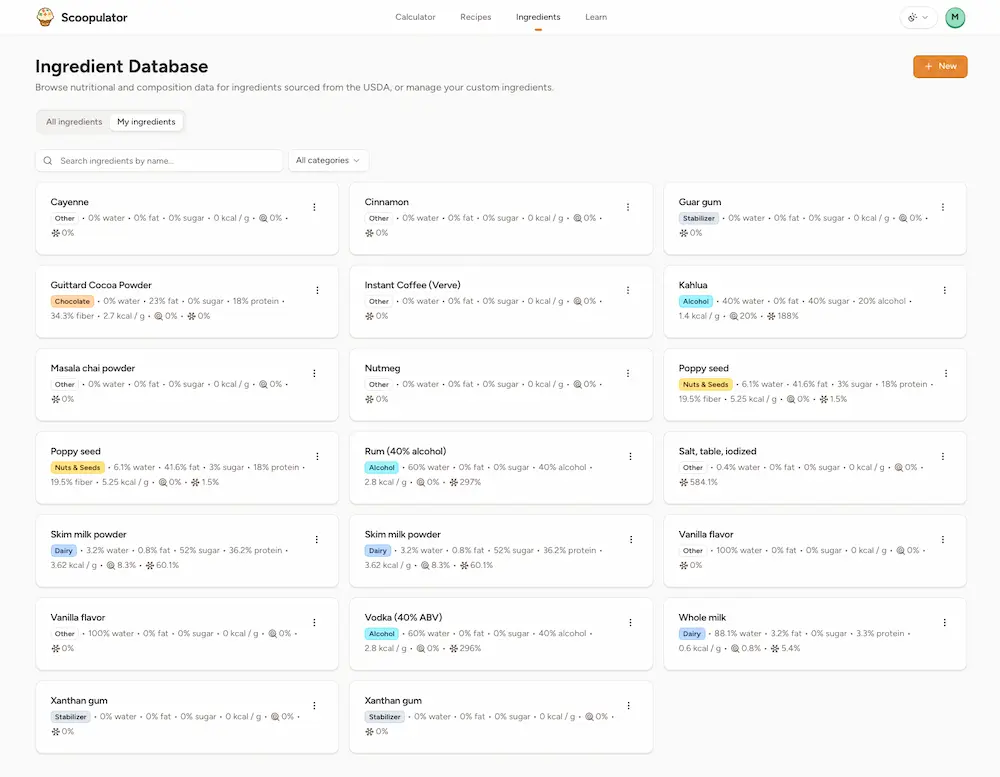Navigate to the Learn tab
Image resolution: width=1000 pixels, height=777 pixels.
point(596,17)
